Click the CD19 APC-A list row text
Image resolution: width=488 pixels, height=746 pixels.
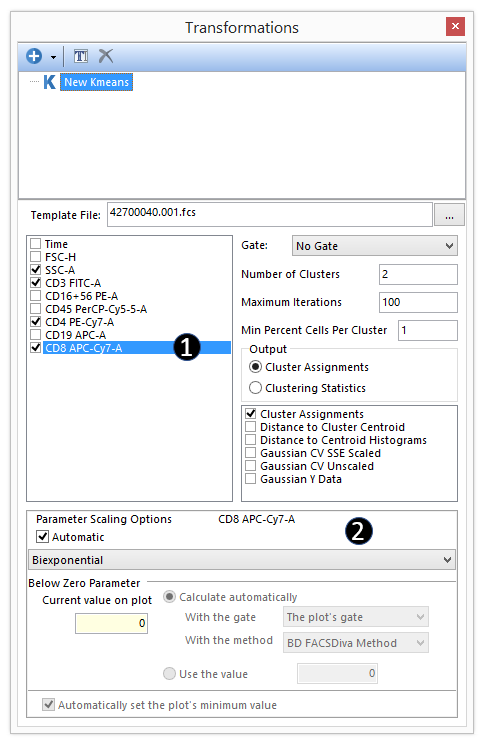click(76, 335)
